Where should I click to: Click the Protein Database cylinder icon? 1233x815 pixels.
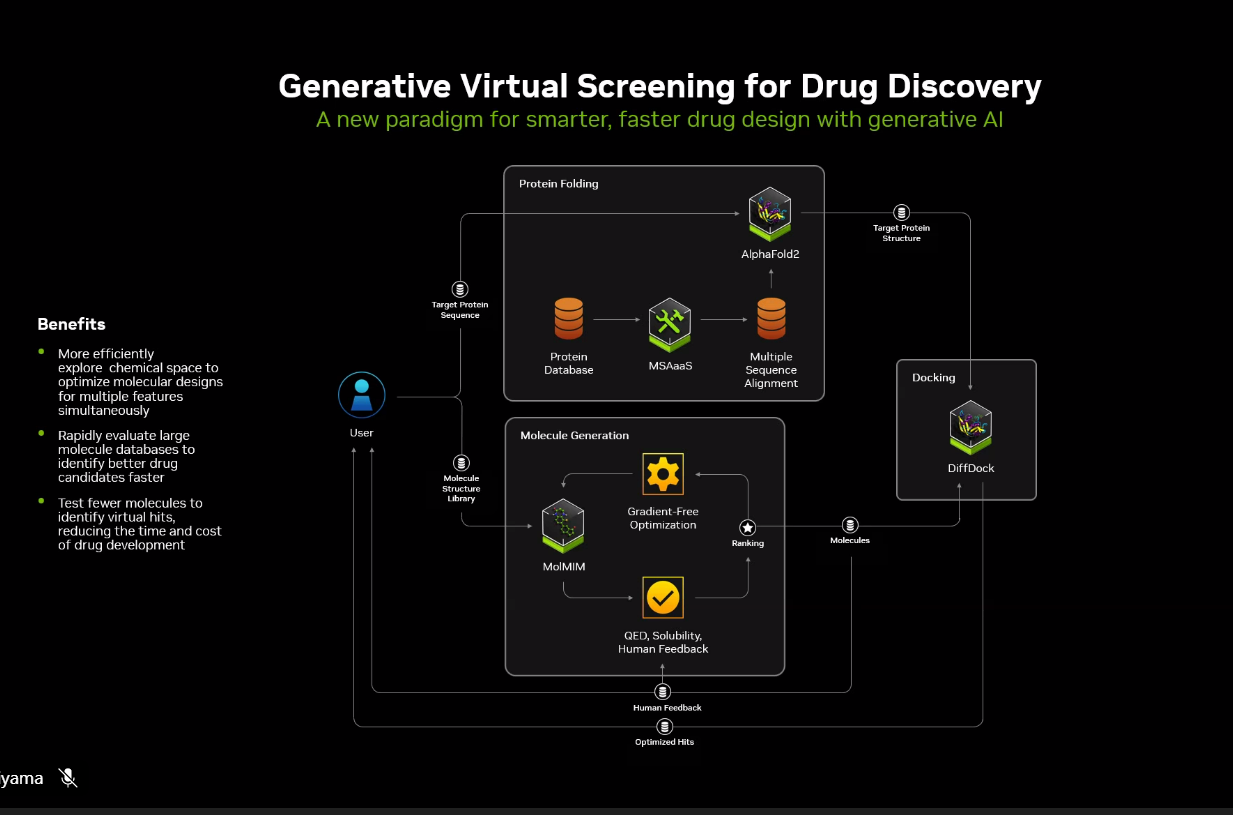(568, 319)
